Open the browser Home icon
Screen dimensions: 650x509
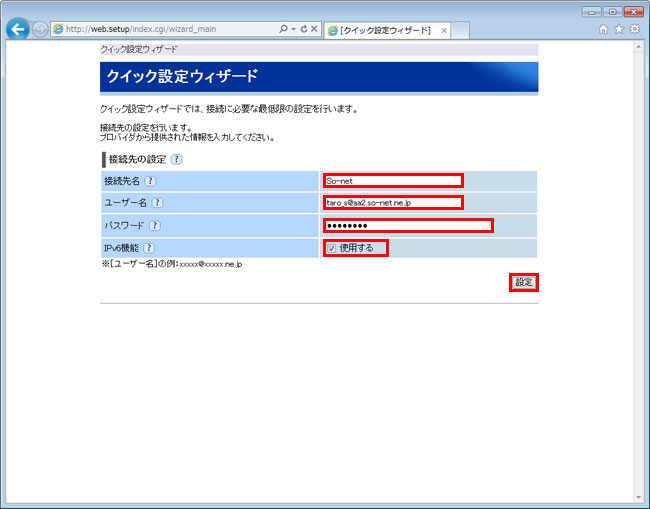(603, 30)
